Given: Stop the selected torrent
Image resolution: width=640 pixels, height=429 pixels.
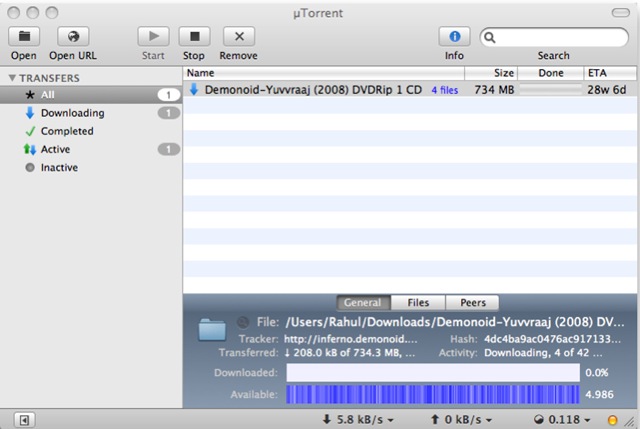Looking at the screenshot, I should 195,37.
